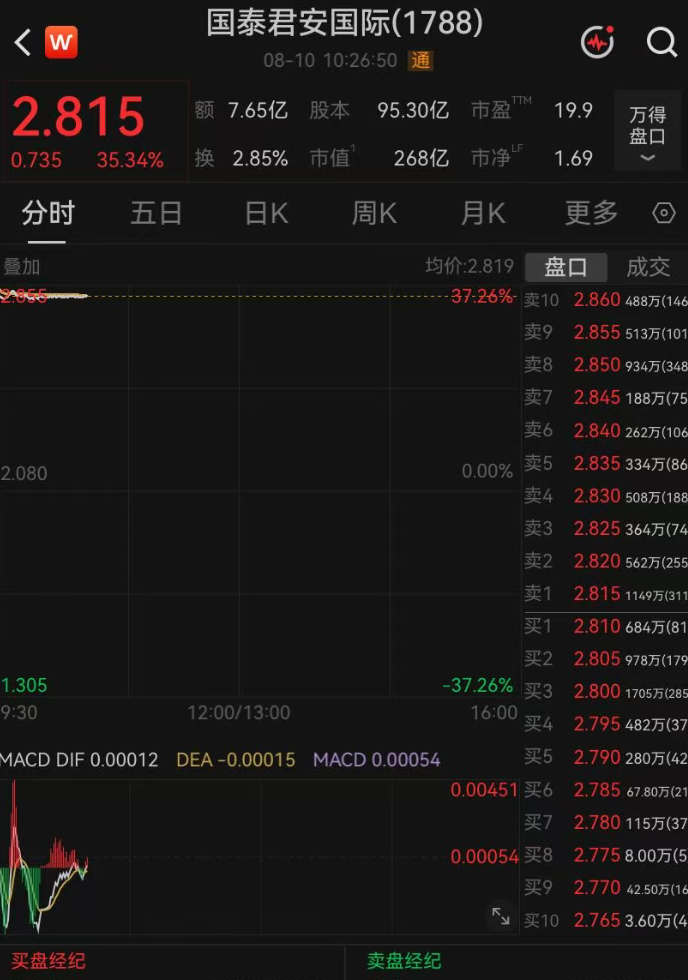Tap the price-to-book value 1.69
This screenshot has height=980, width=688.
573,158
